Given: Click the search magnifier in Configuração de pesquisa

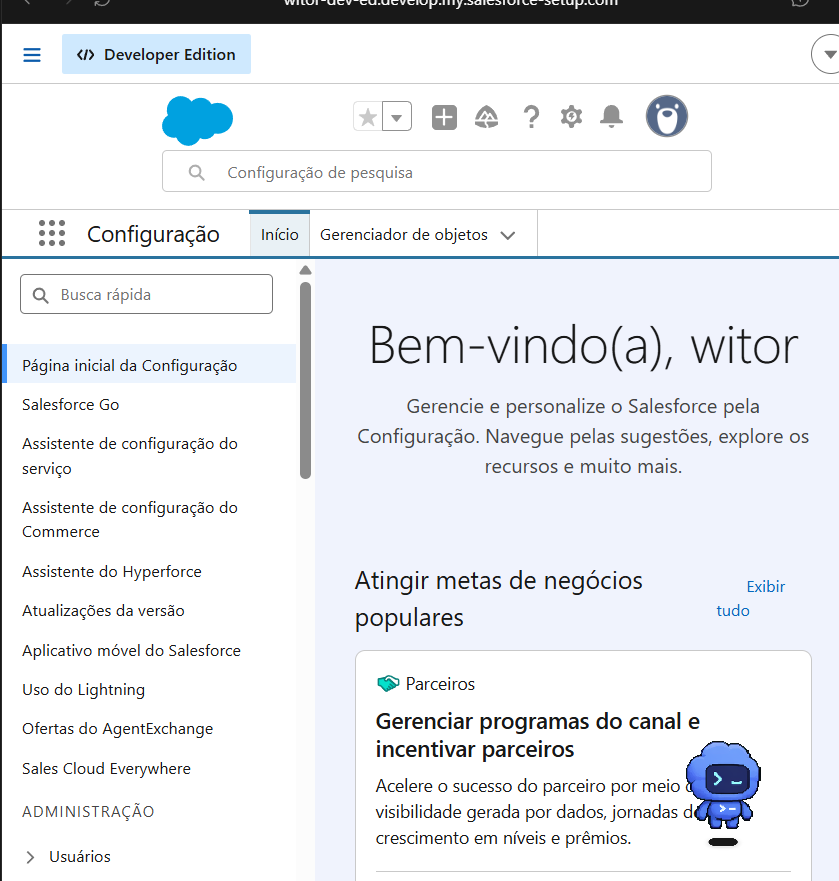Looking at the screenshot, I should point(196,172).
